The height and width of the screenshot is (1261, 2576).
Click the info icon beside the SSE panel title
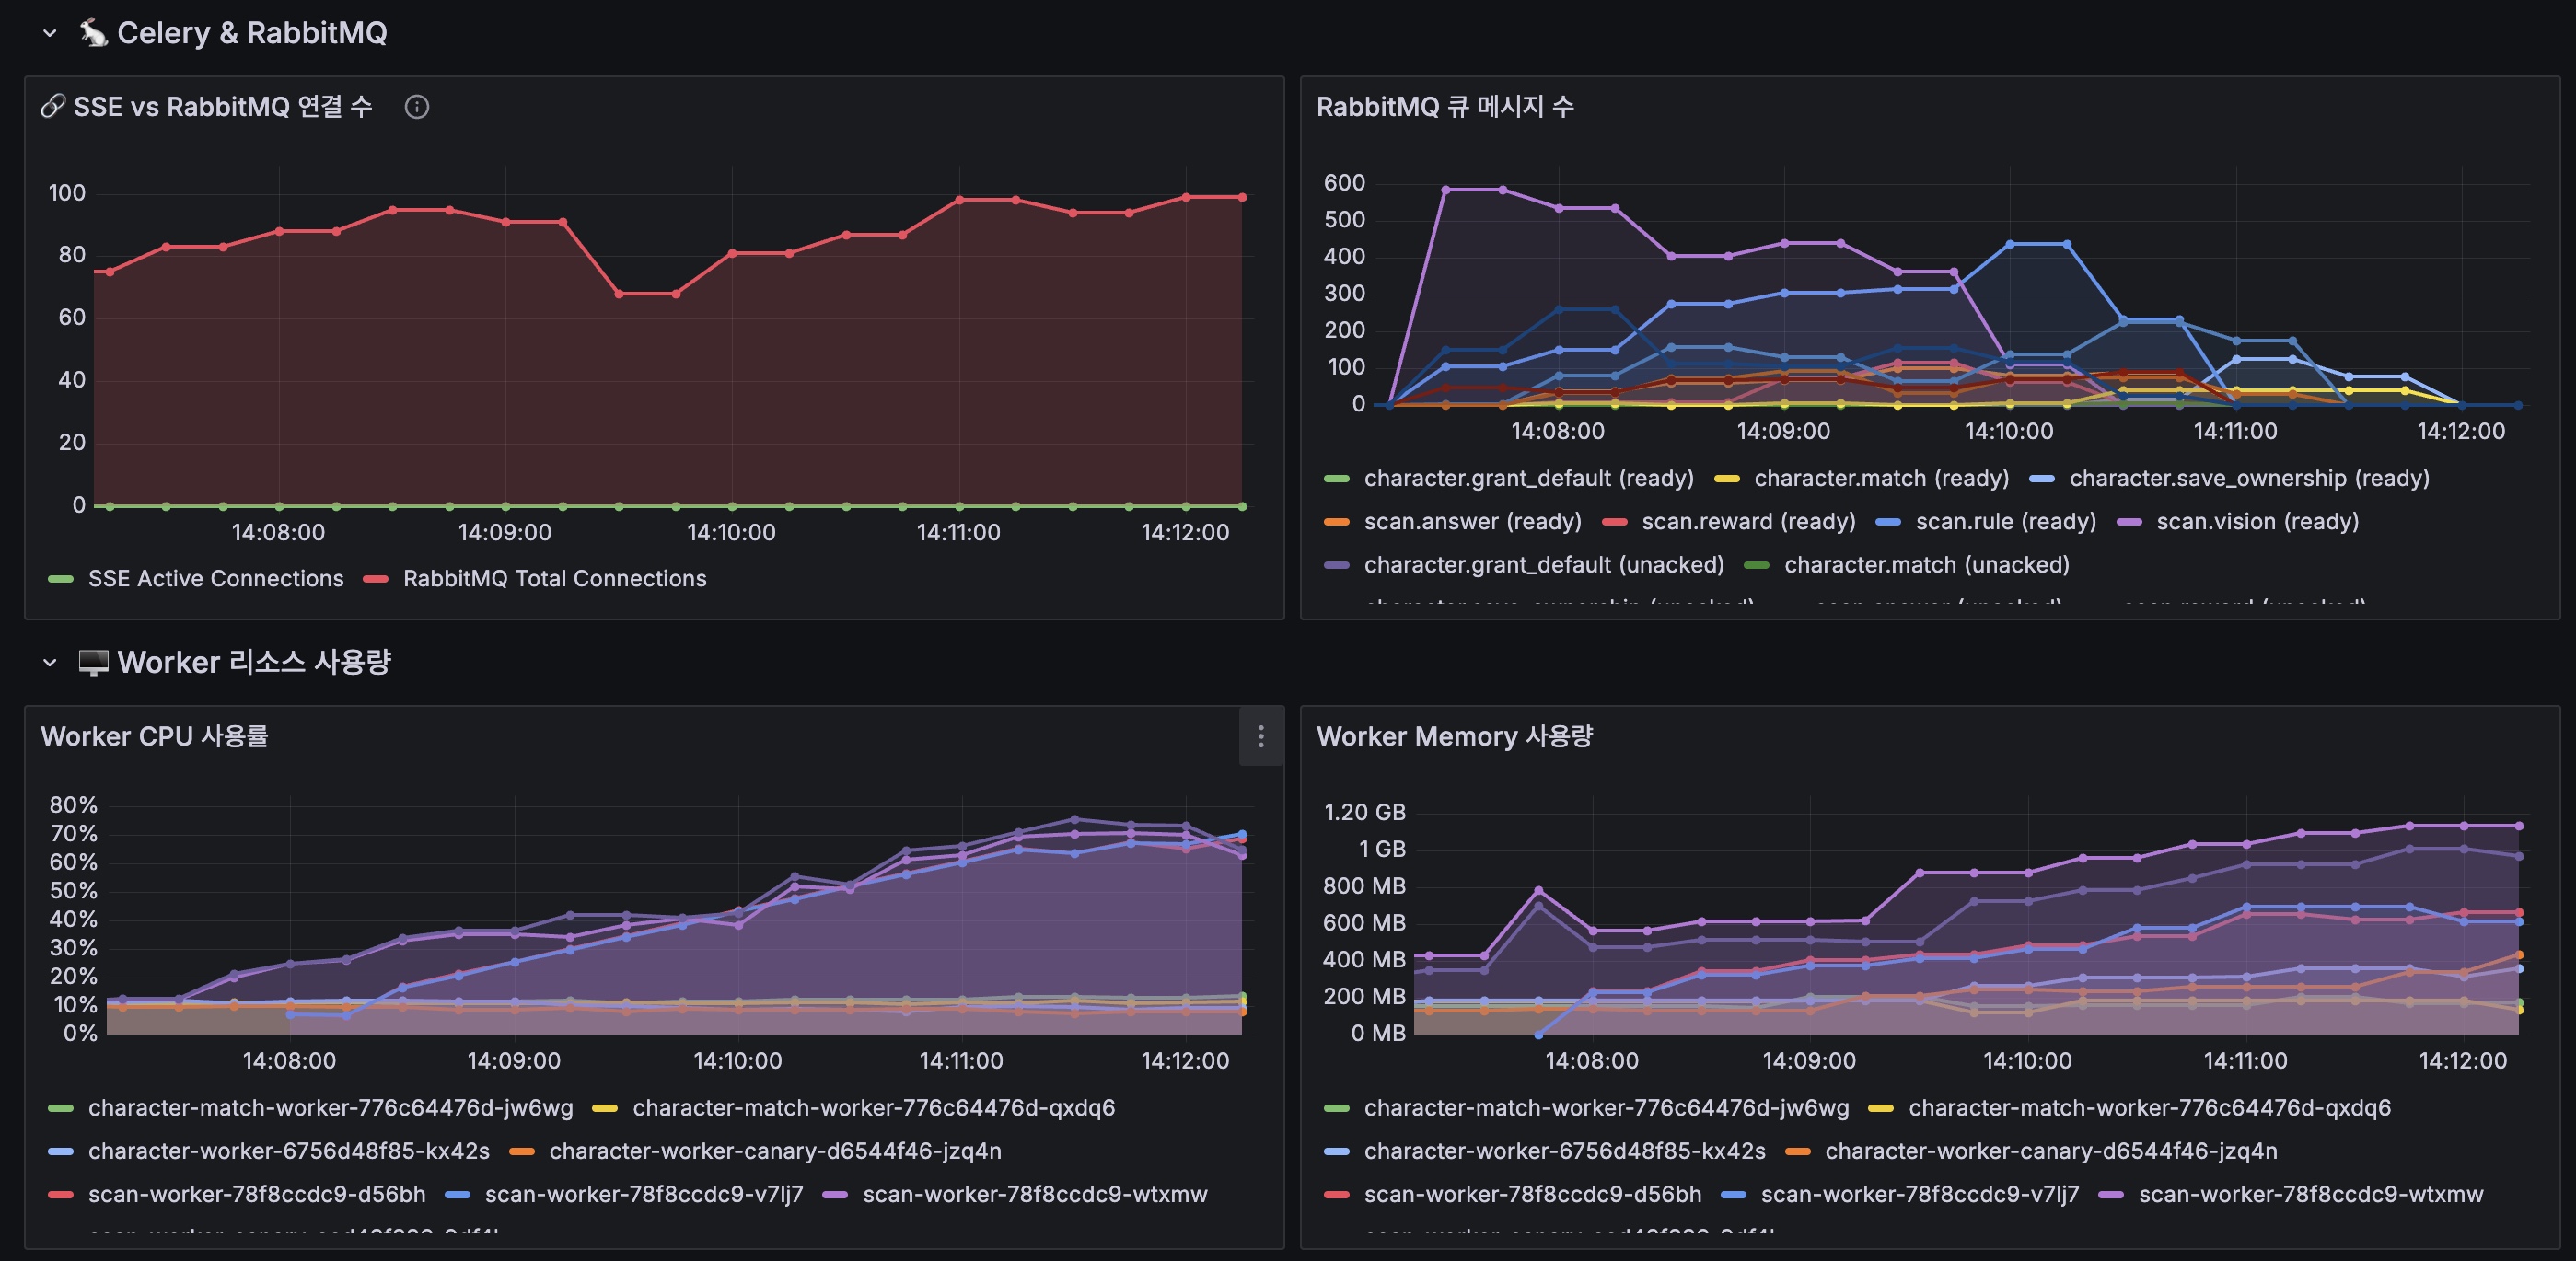416,107
